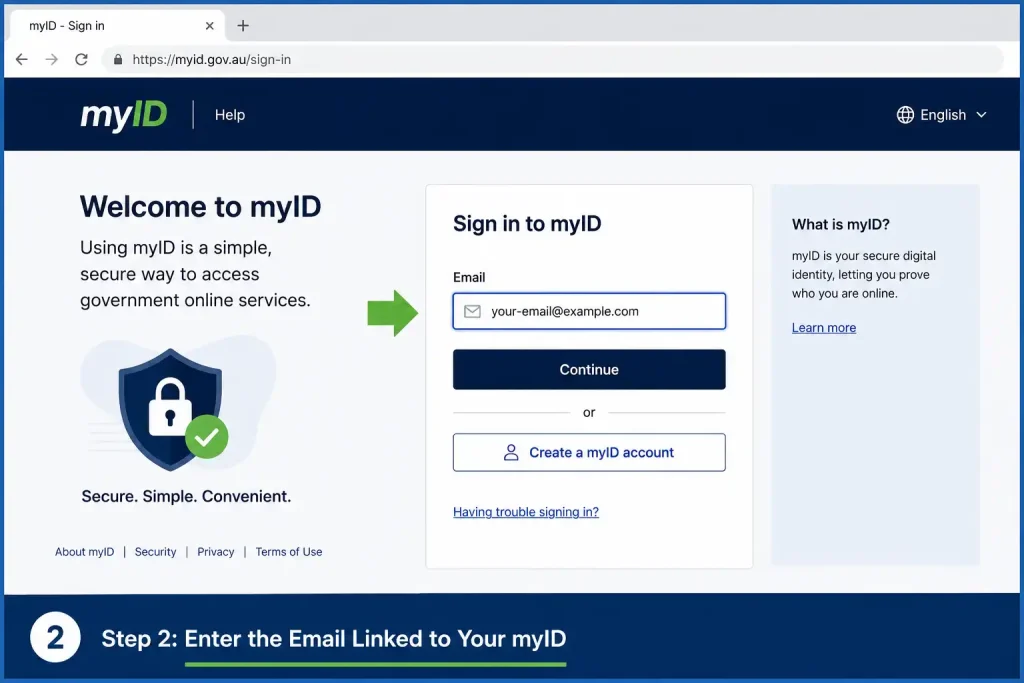The image size is (1024, 683).
Task: Click the envelope icon in Email field
Action: [472, 311]
